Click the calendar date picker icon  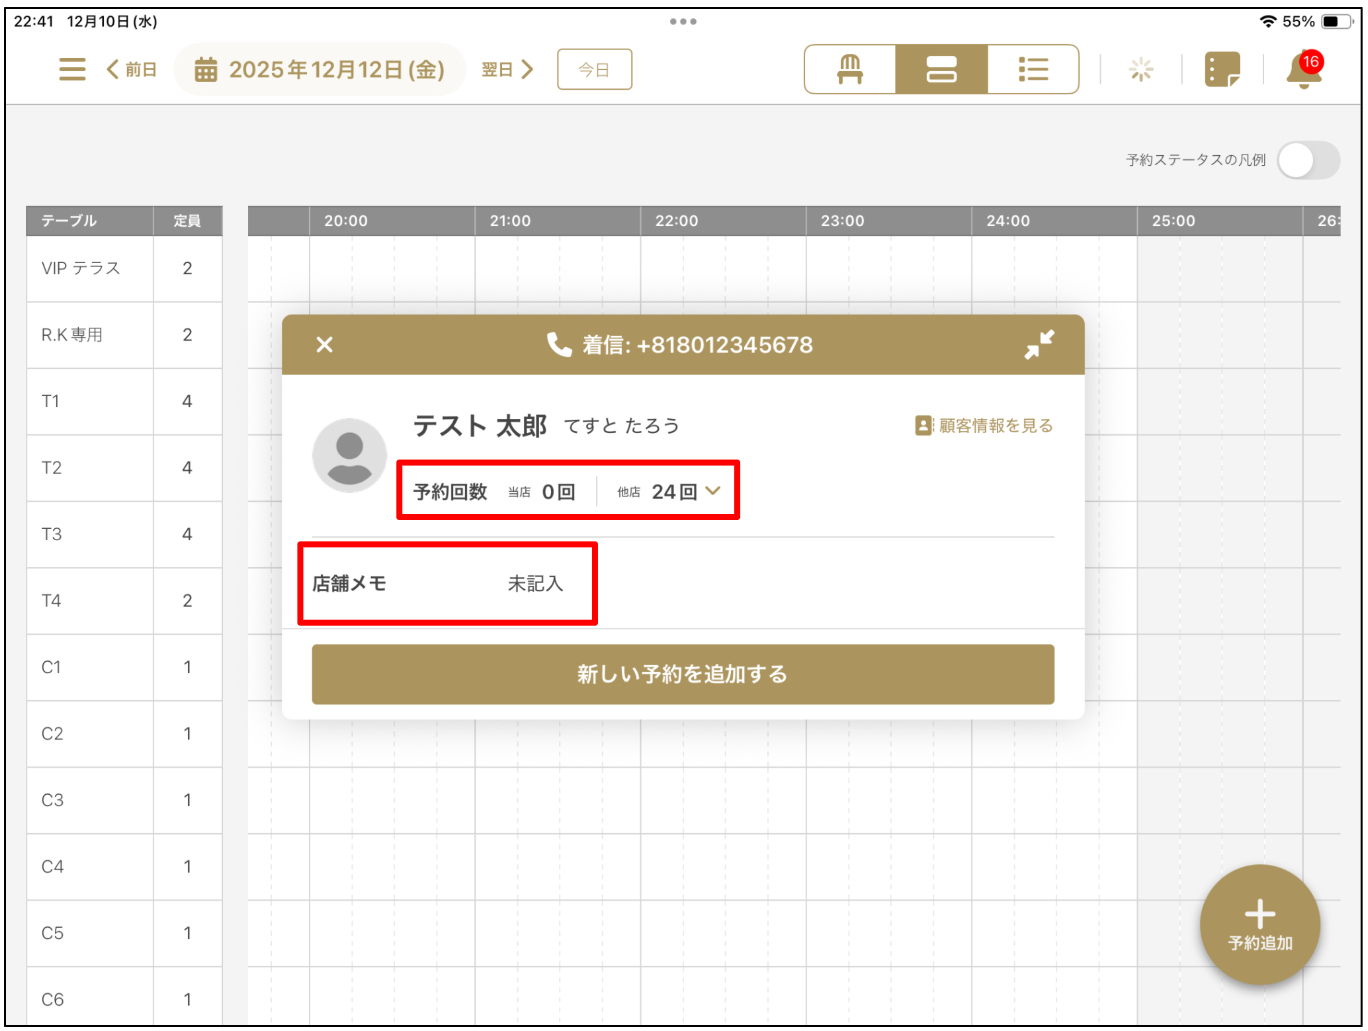(x=206, y=70)
